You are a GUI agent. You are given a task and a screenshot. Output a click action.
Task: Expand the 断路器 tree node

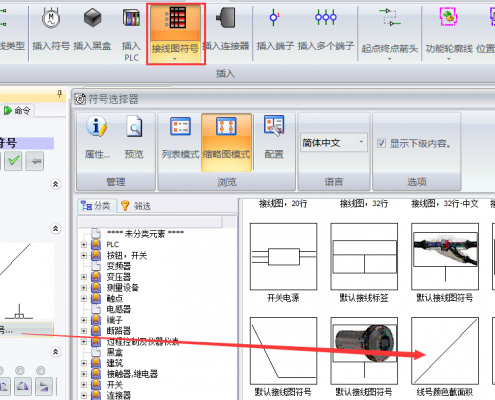coord(84,331)
